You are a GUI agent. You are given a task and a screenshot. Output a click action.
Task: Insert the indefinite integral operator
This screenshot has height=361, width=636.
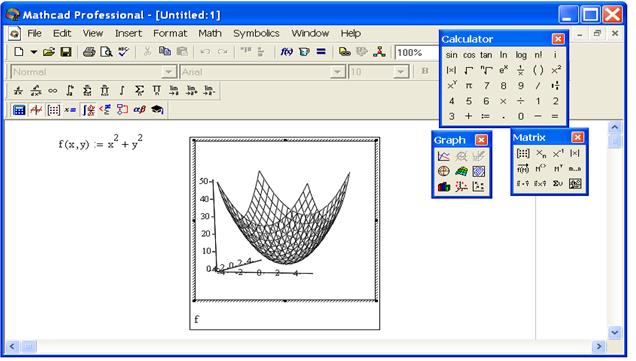coord(122,90)
